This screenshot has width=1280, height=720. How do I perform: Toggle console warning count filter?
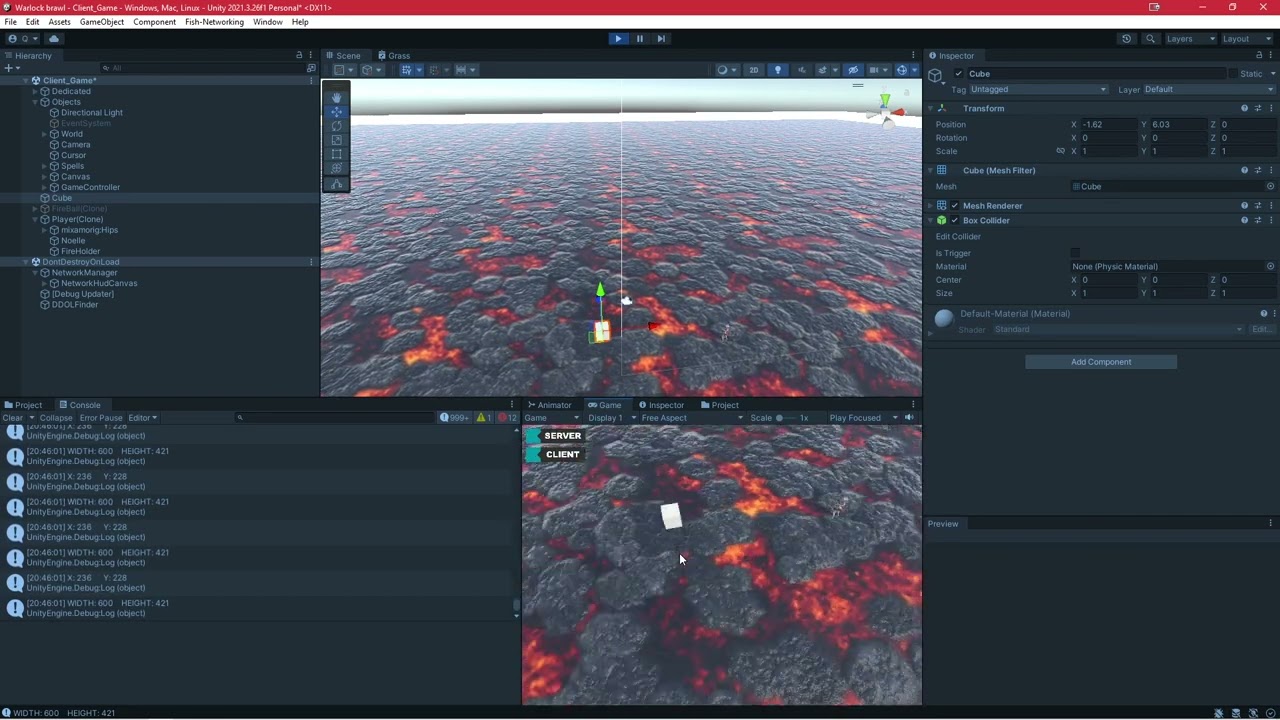coord(483,418)
